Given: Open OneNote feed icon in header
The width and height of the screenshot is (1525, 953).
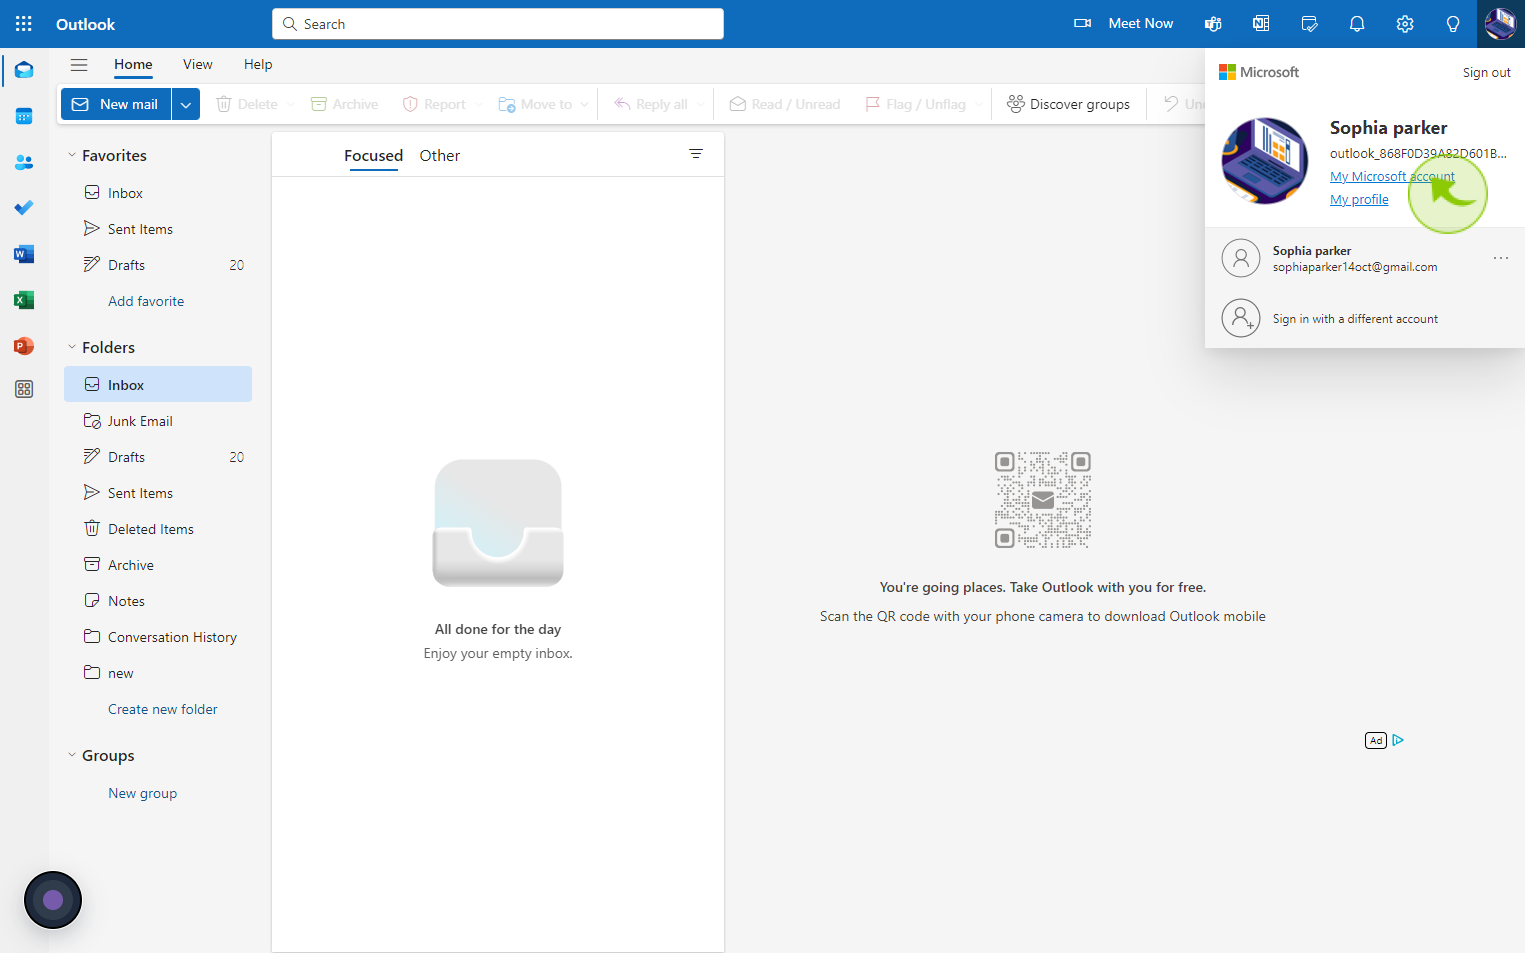Looking at the screenshot, I should (1261, 24).
